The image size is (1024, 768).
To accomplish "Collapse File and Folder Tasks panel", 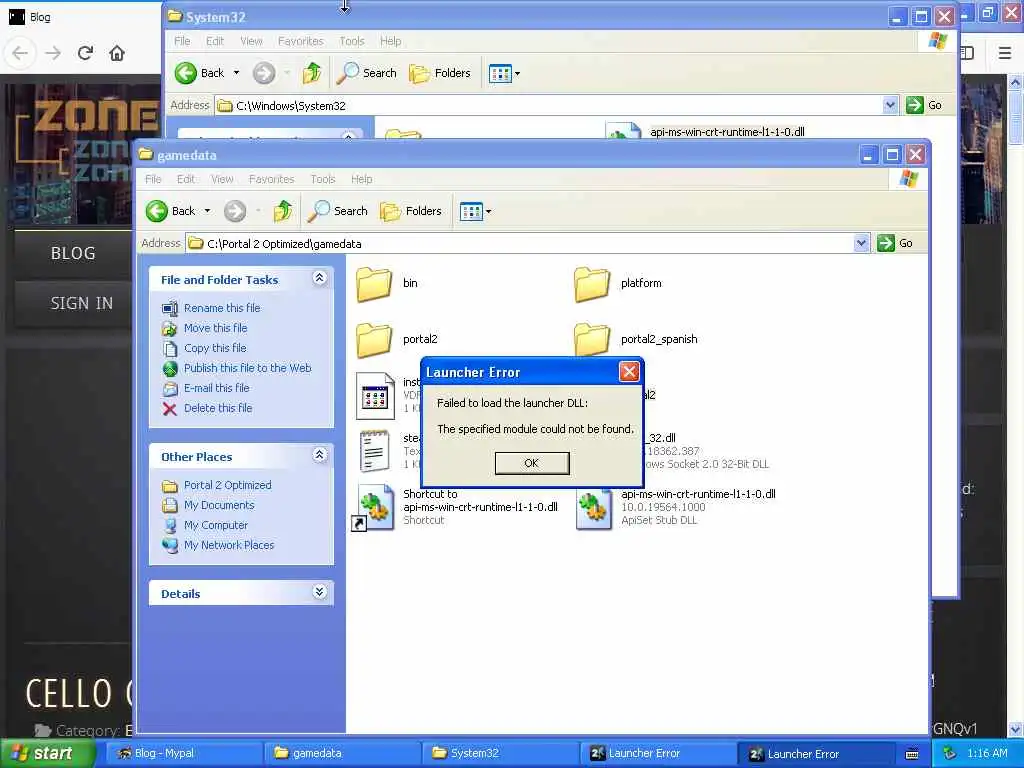I will click(x=319, y=278).
